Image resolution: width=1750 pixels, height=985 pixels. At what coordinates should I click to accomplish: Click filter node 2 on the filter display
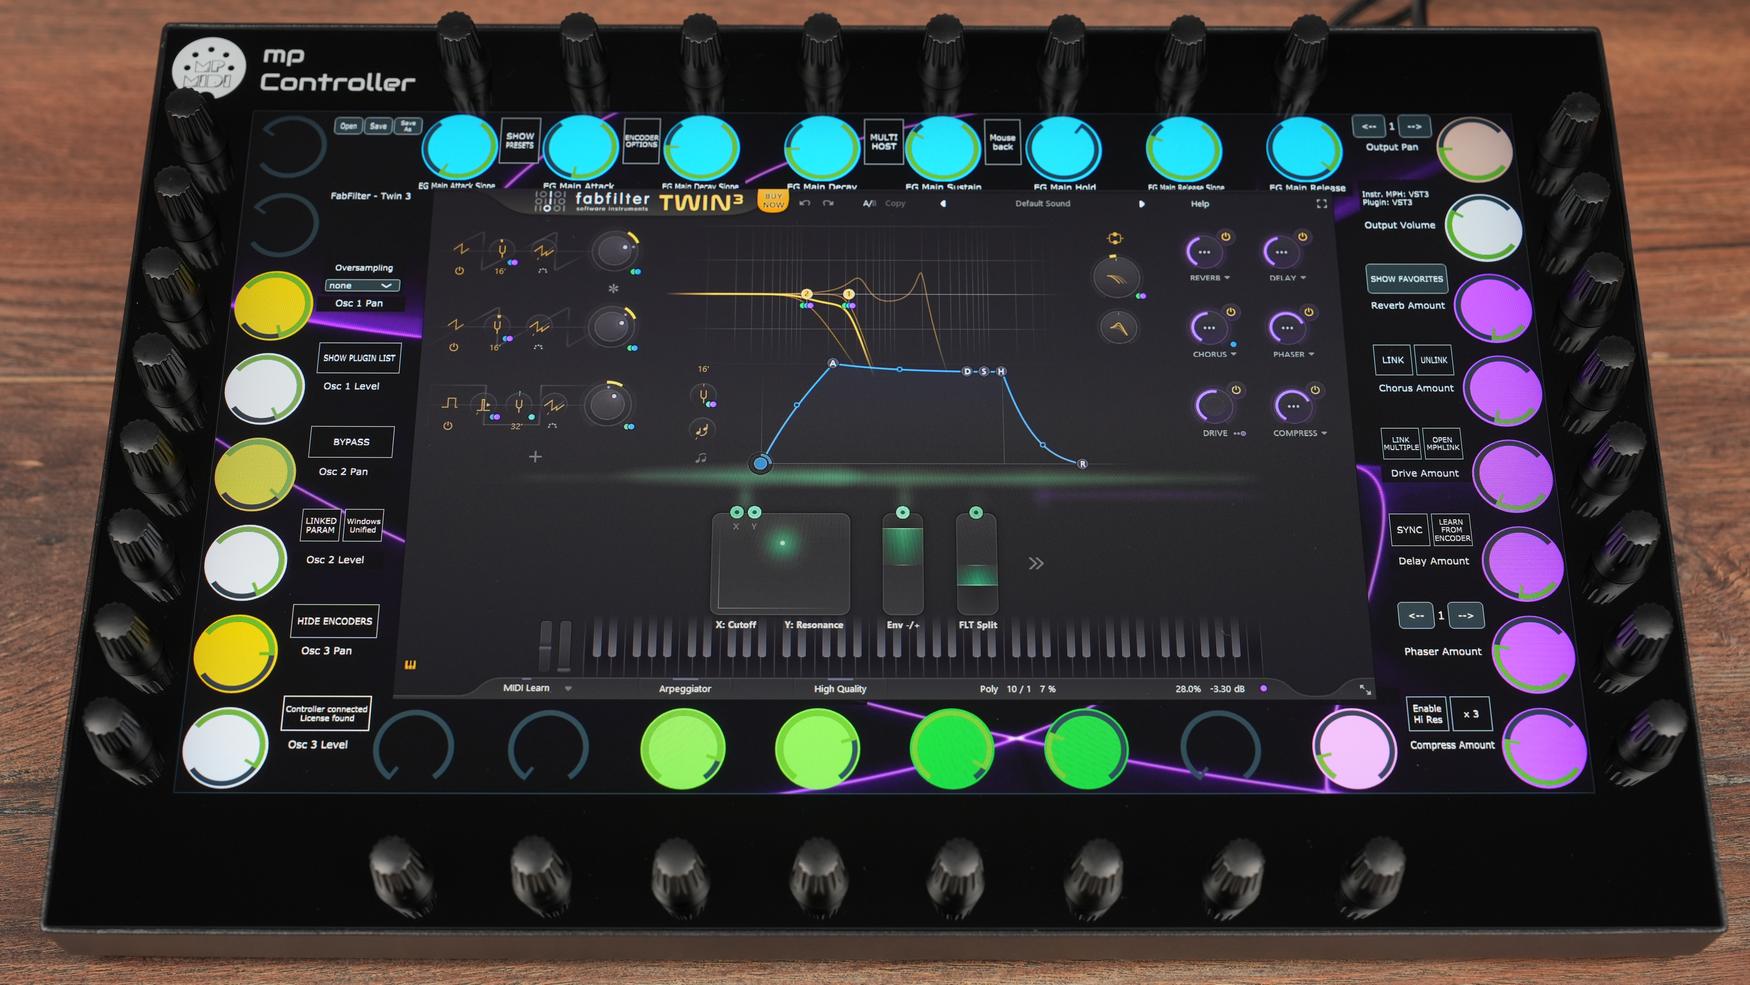(x=806, y=294)
